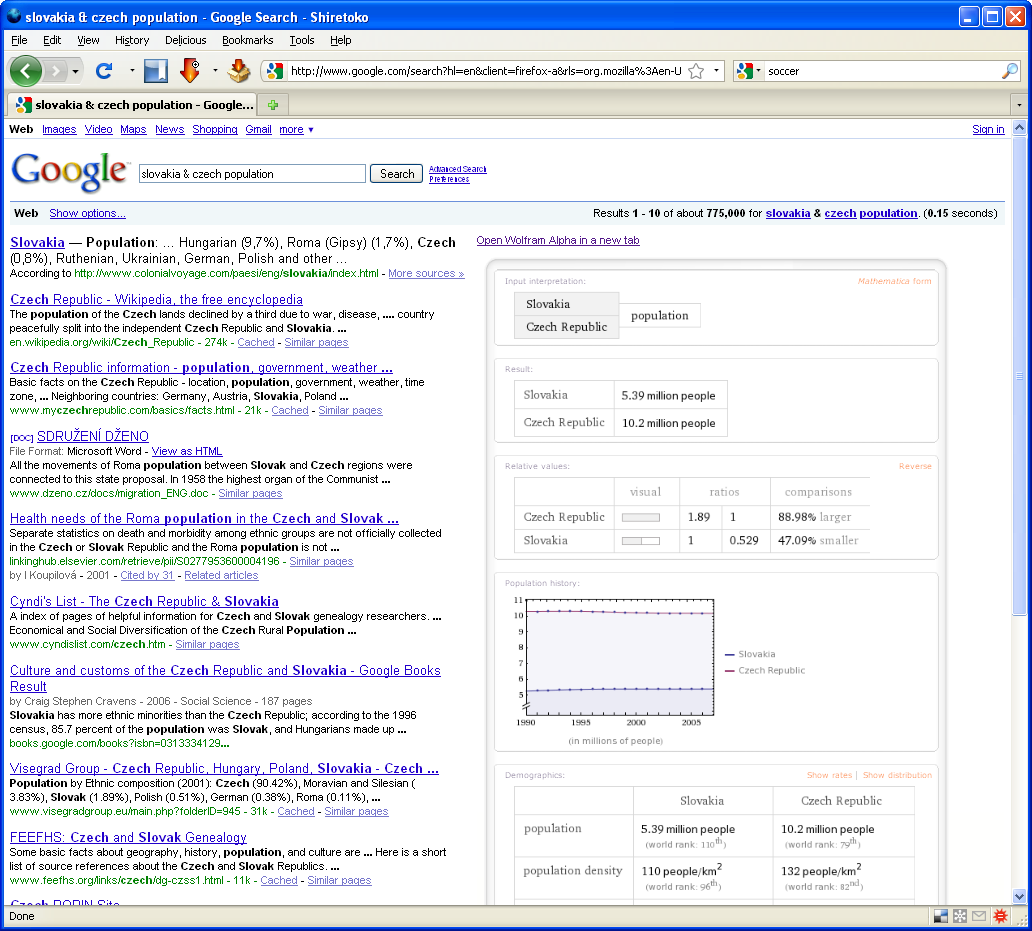This screenshot has width=1032, height=931.
Task: Bookmark this page with the star icon
Action: pos(696,71)
